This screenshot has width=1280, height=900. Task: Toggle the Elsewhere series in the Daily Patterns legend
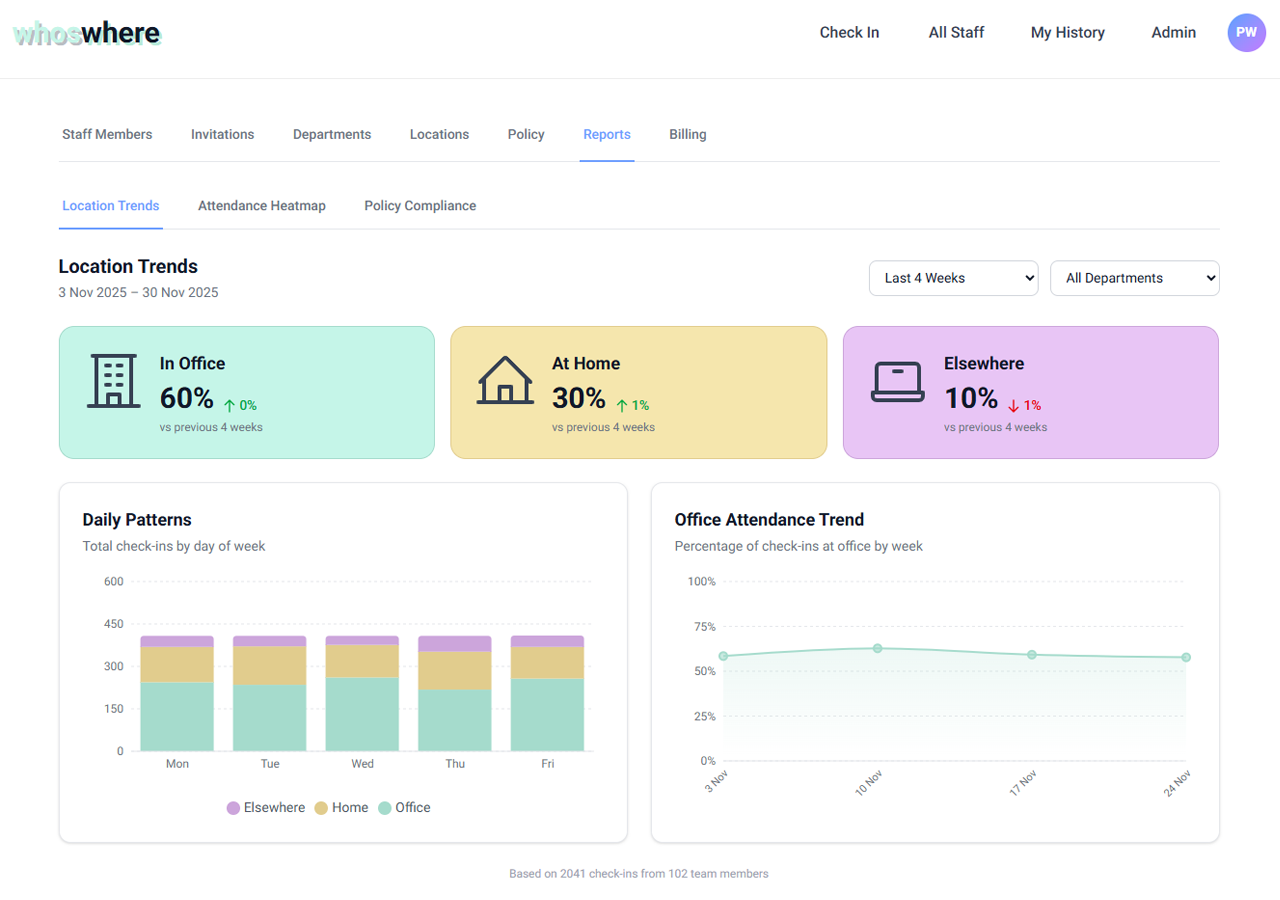(266, 807)
